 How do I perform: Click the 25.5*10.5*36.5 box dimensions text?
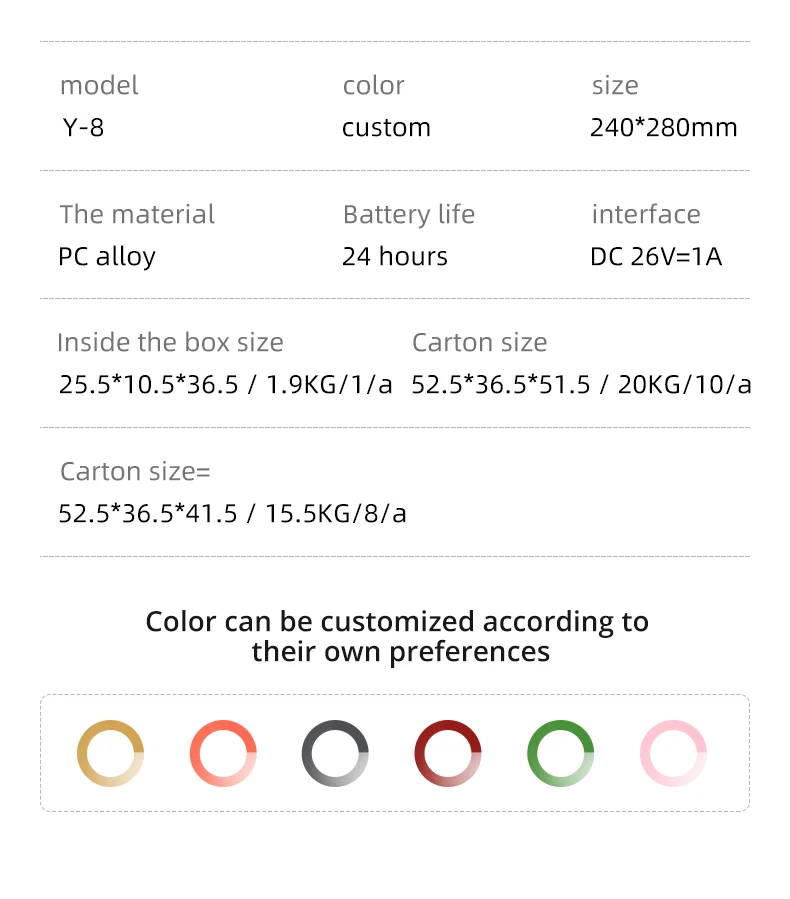[225, 385]
